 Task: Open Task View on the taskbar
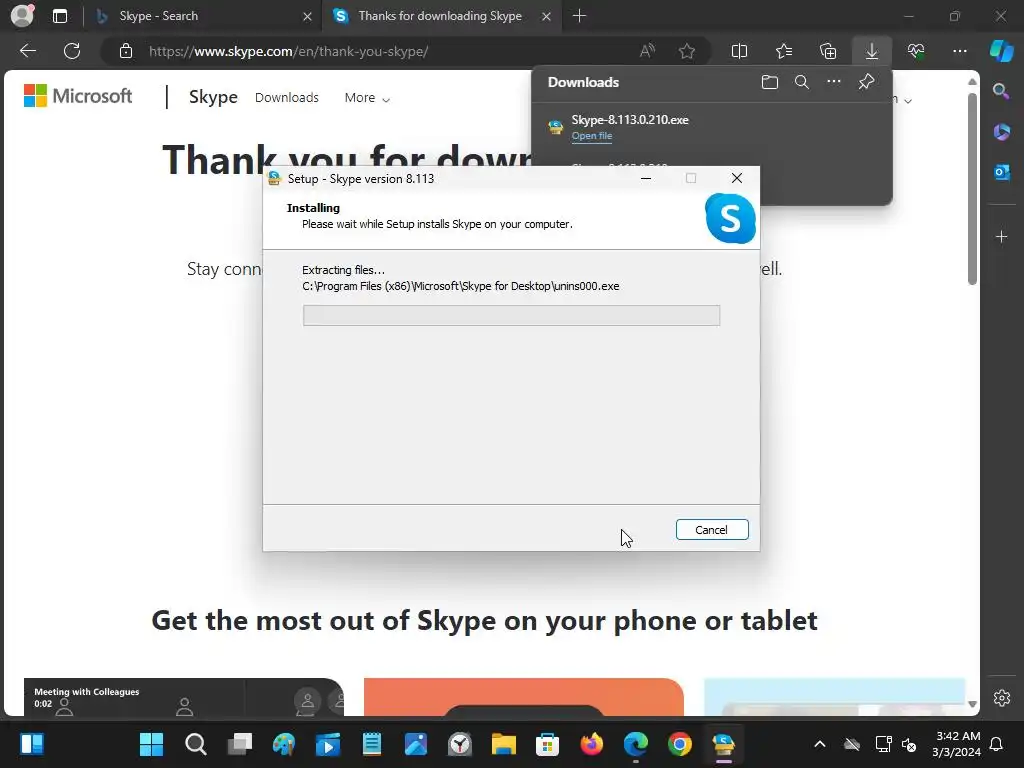point(240,744)
